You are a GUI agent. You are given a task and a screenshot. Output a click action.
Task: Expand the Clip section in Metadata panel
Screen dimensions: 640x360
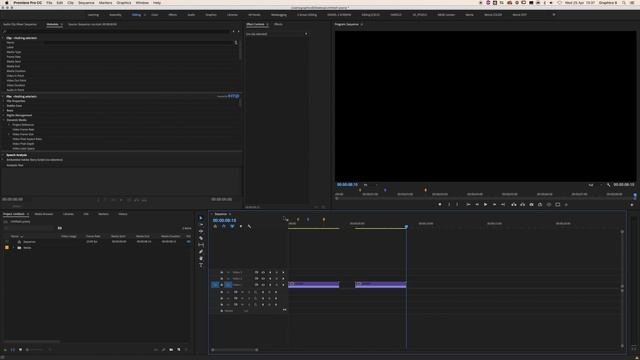coord(4,38)
